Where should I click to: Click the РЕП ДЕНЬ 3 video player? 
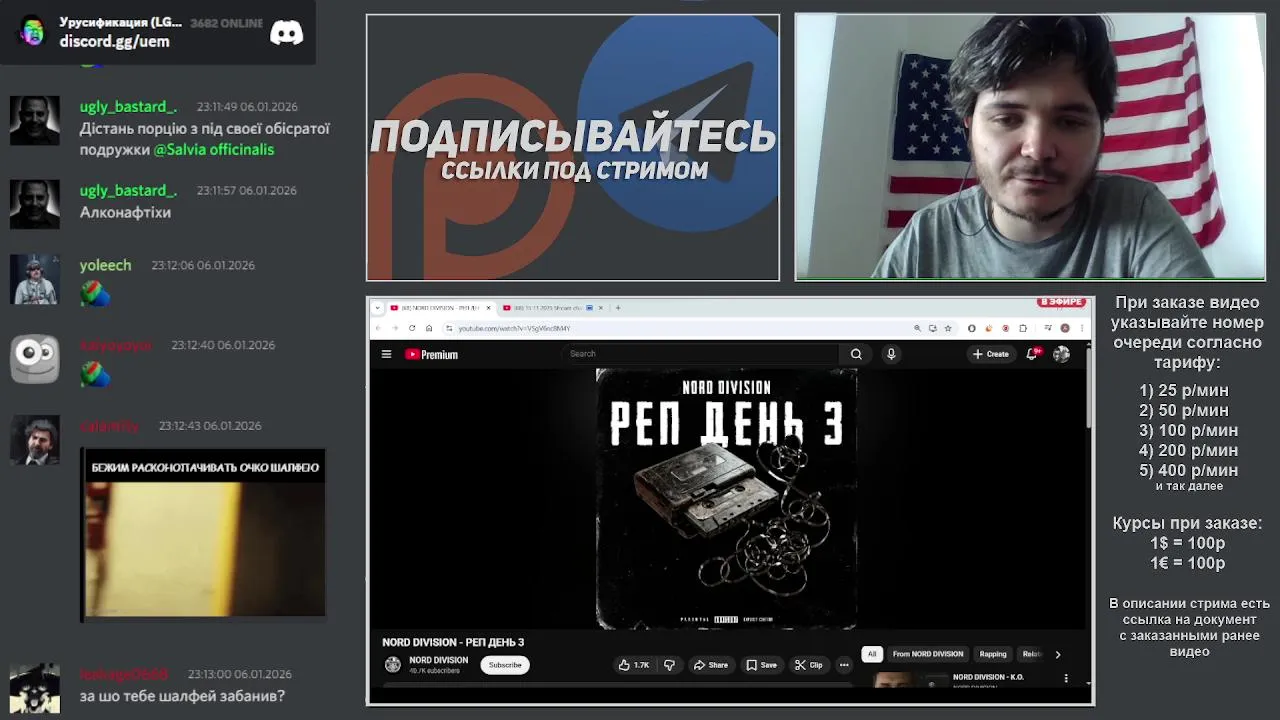click(727, 499)
